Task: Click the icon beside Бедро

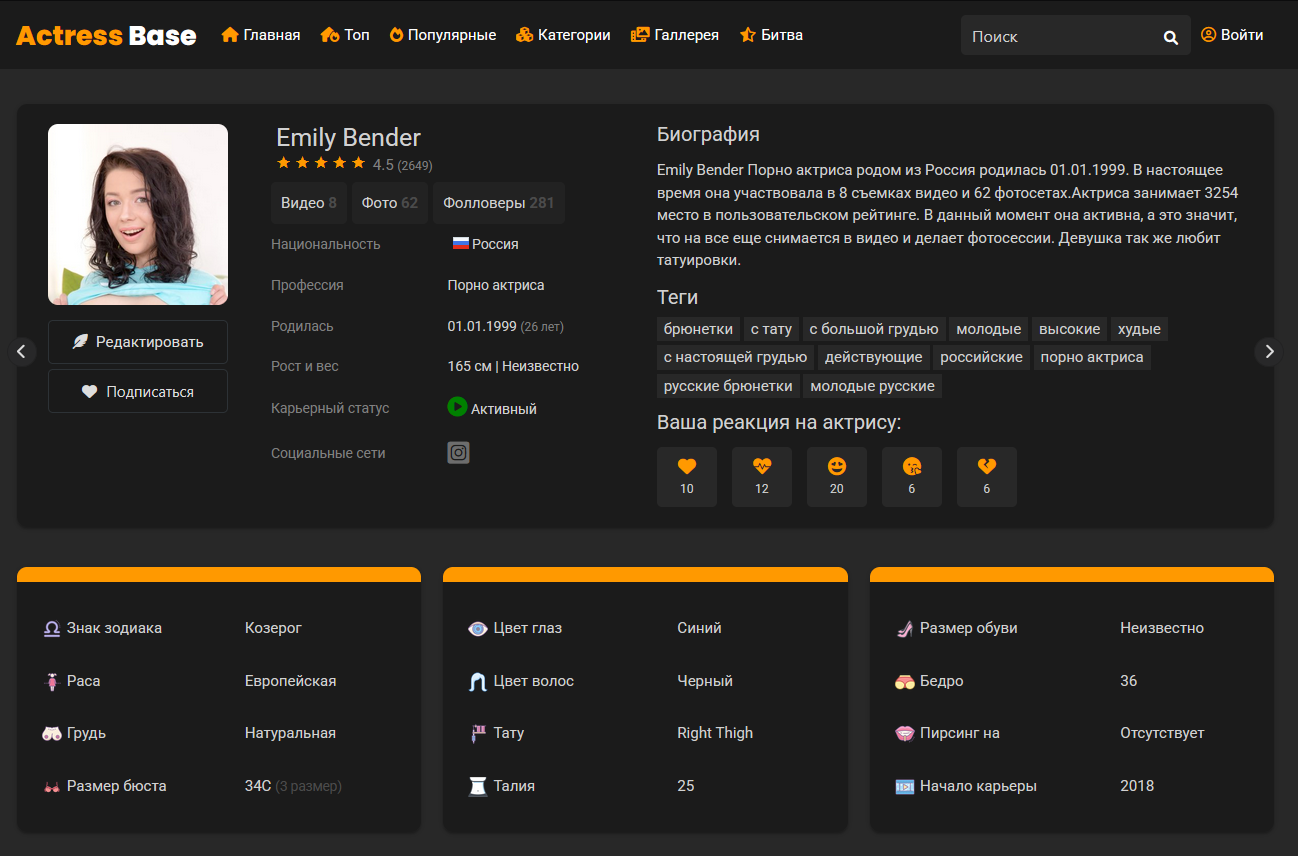Action: (x=905, y=681)
